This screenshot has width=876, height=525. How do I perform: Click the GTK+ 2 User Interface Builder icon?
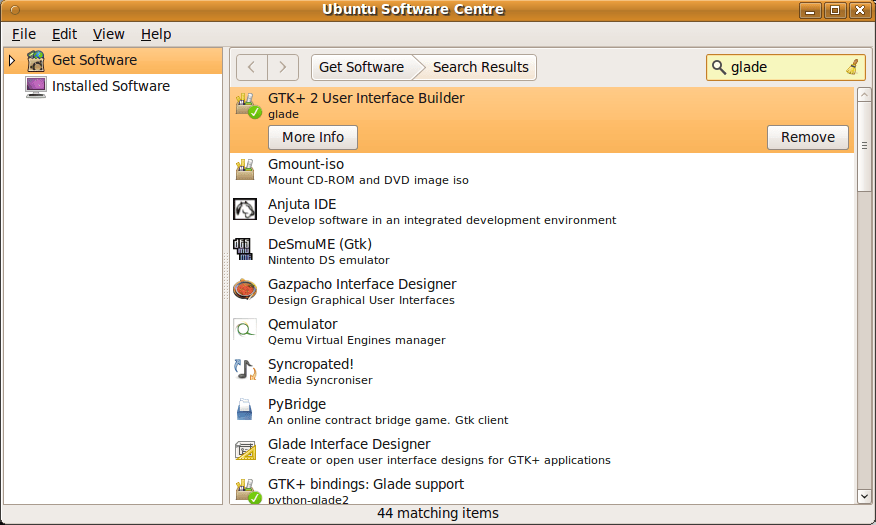pyautogui.click(x=246, y=105)
